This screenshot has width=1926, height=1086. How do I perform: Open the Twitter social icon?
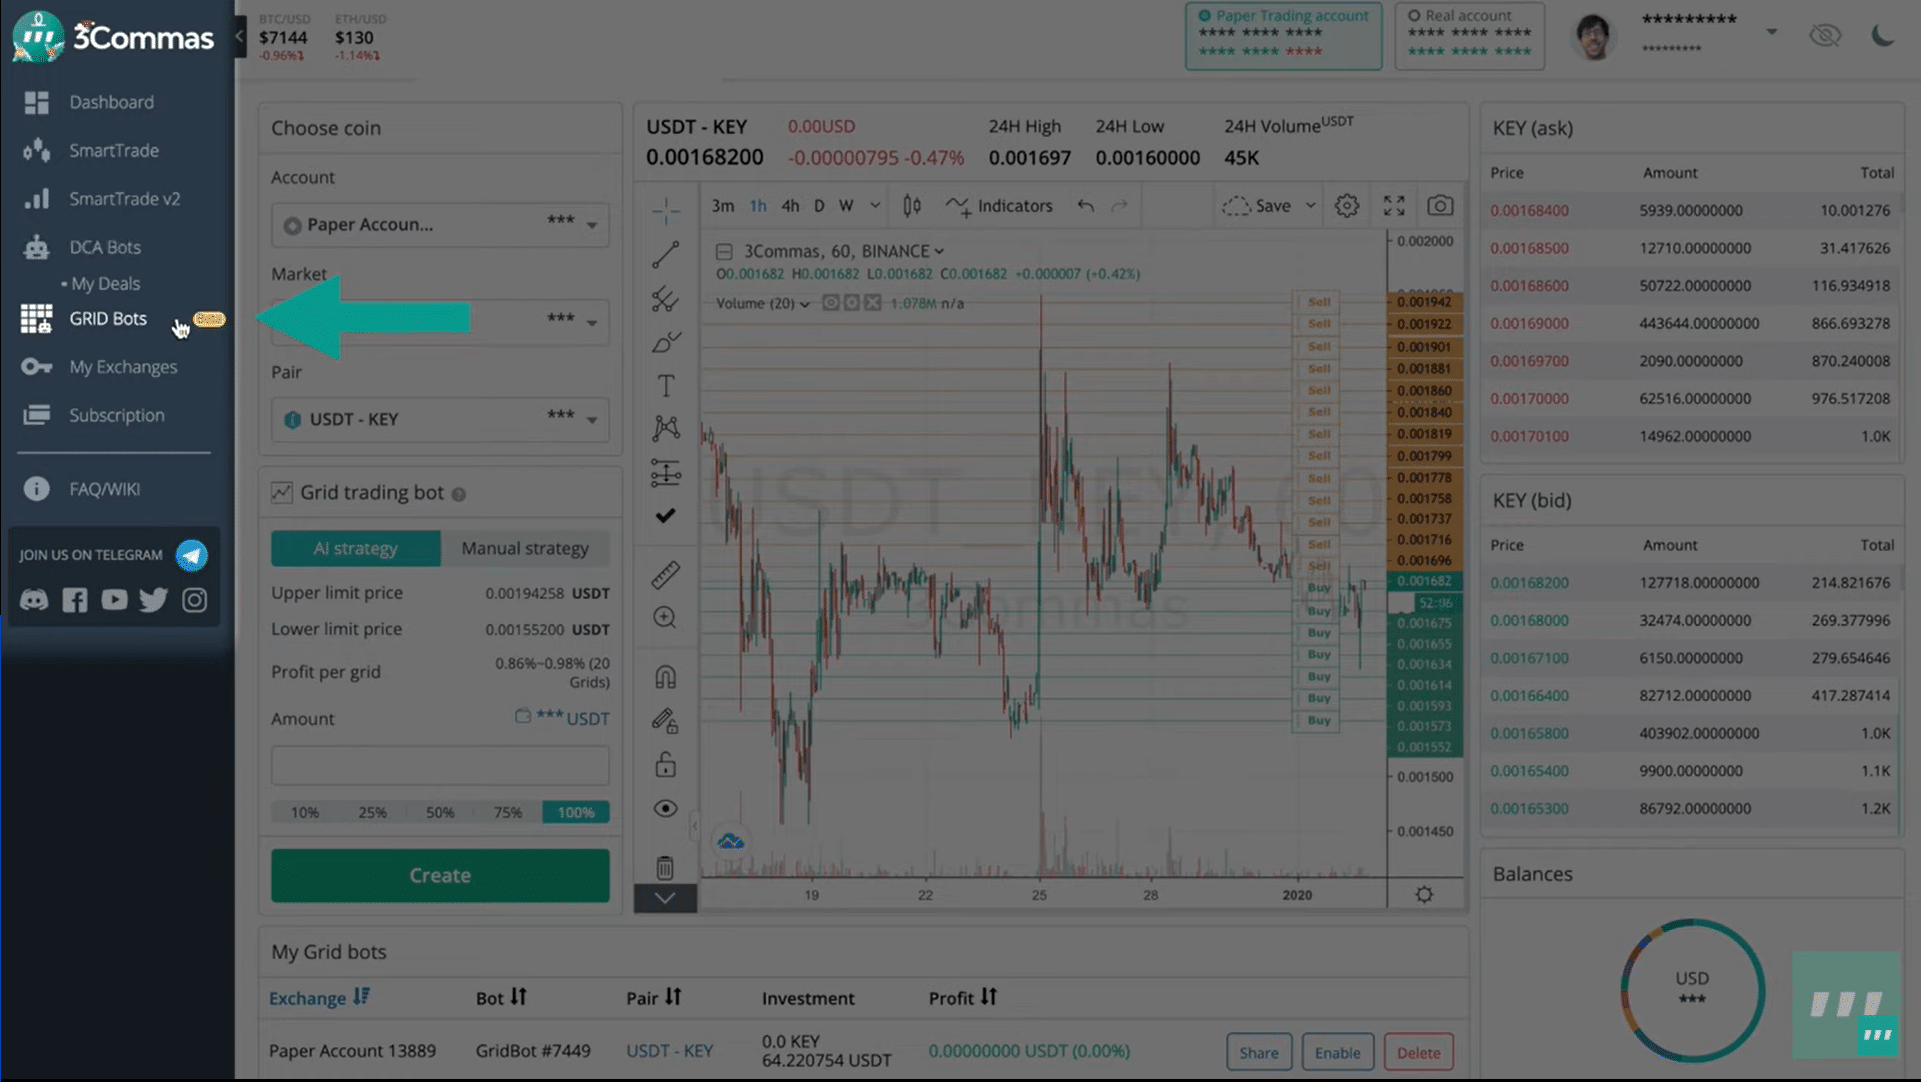(x=153, y=600)
